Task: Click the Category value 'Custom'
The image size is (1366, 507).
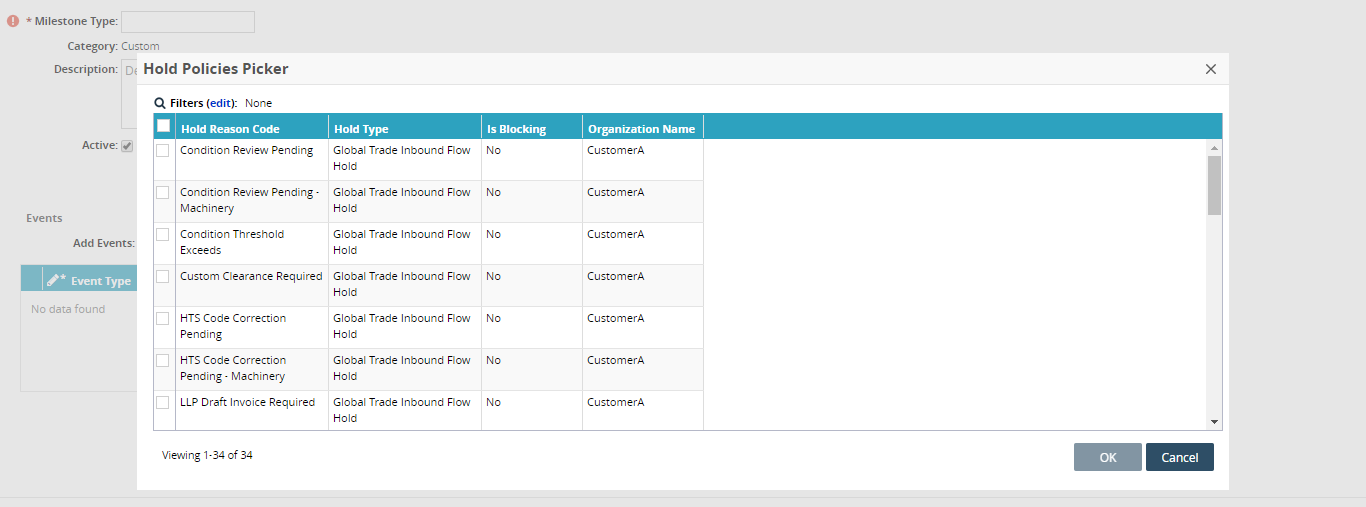Action: click(x=140, y=46)
